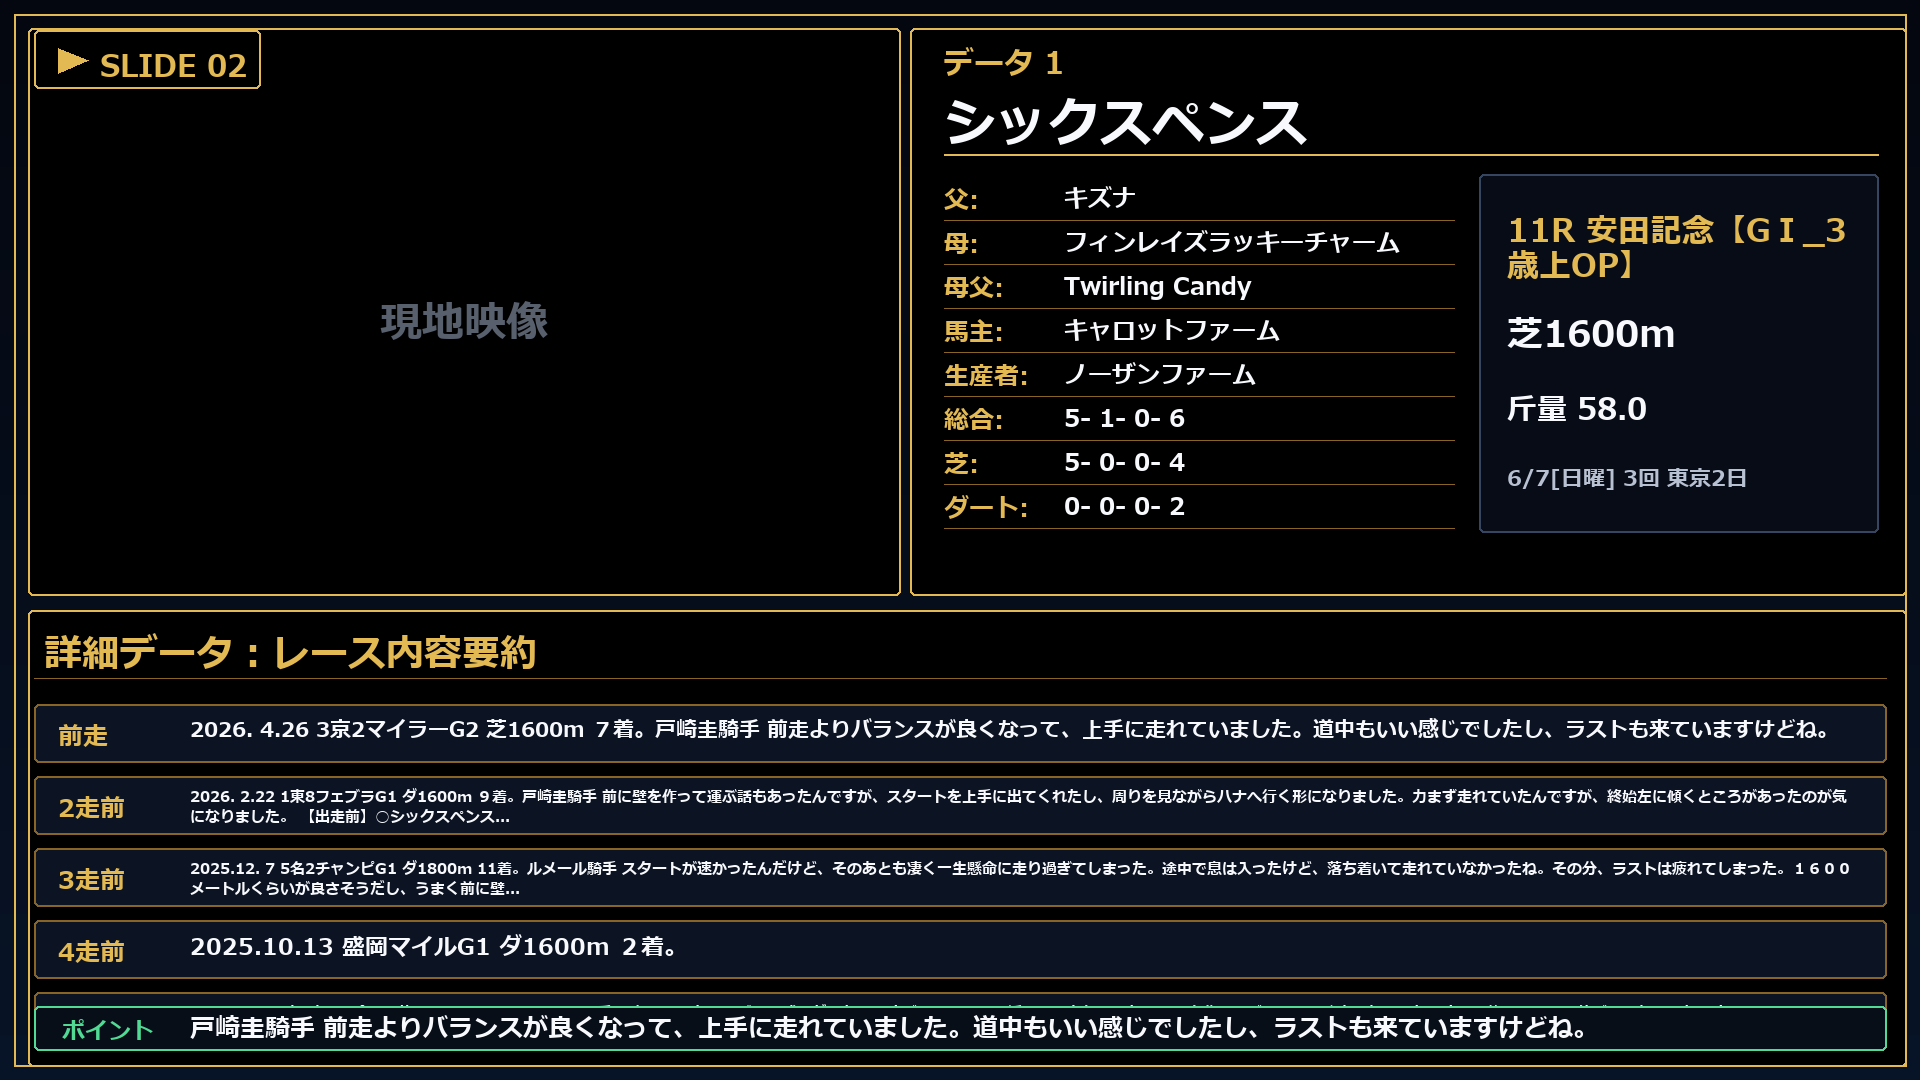Click the weight 斤量 58.0
Viewport: 1920px width, 1080px height.
coord(1576,409)
